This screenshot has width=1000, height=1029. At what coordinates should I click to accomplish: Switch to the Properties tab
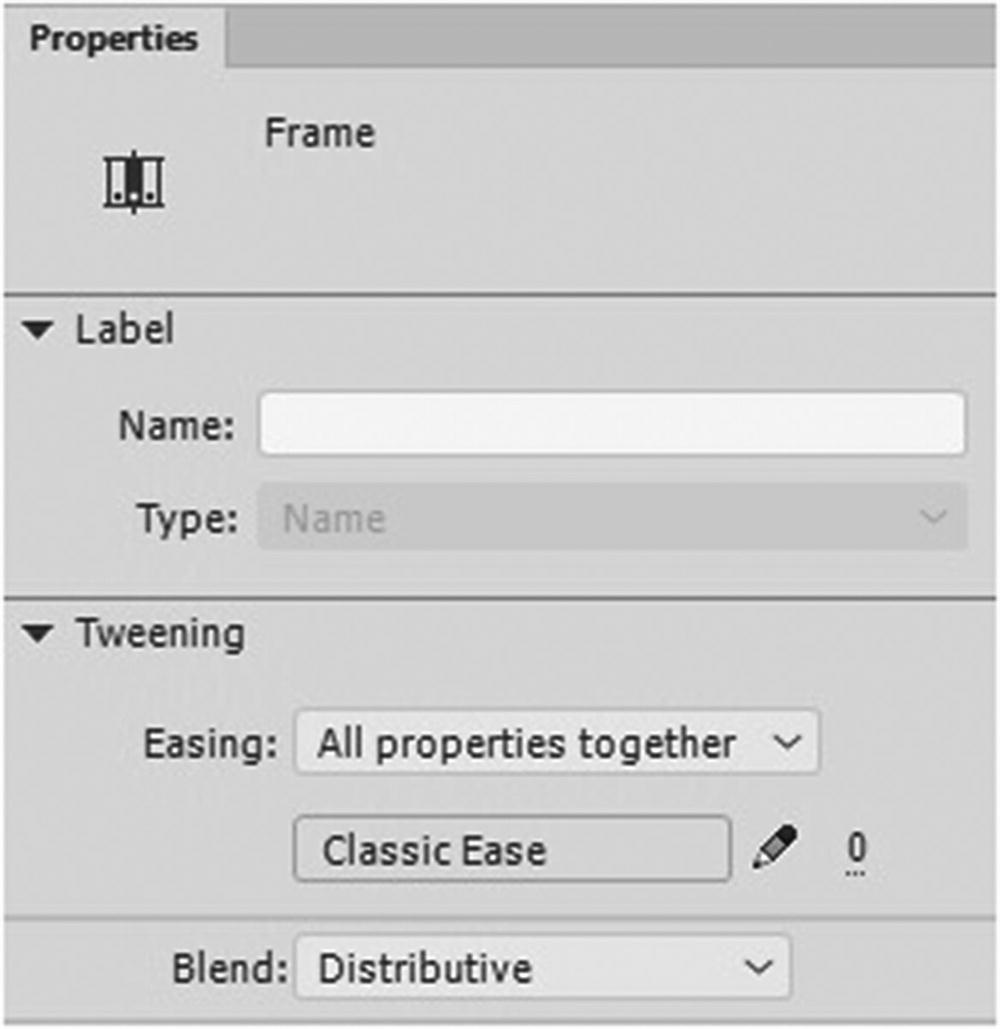tap(113, 38)
